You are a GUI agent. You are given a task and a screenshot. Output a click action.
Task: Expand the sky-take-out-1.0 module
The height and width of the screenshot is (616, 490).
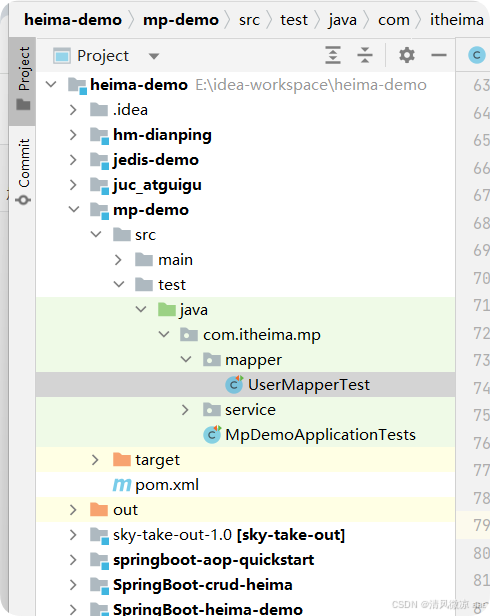[x=73, y=535]
